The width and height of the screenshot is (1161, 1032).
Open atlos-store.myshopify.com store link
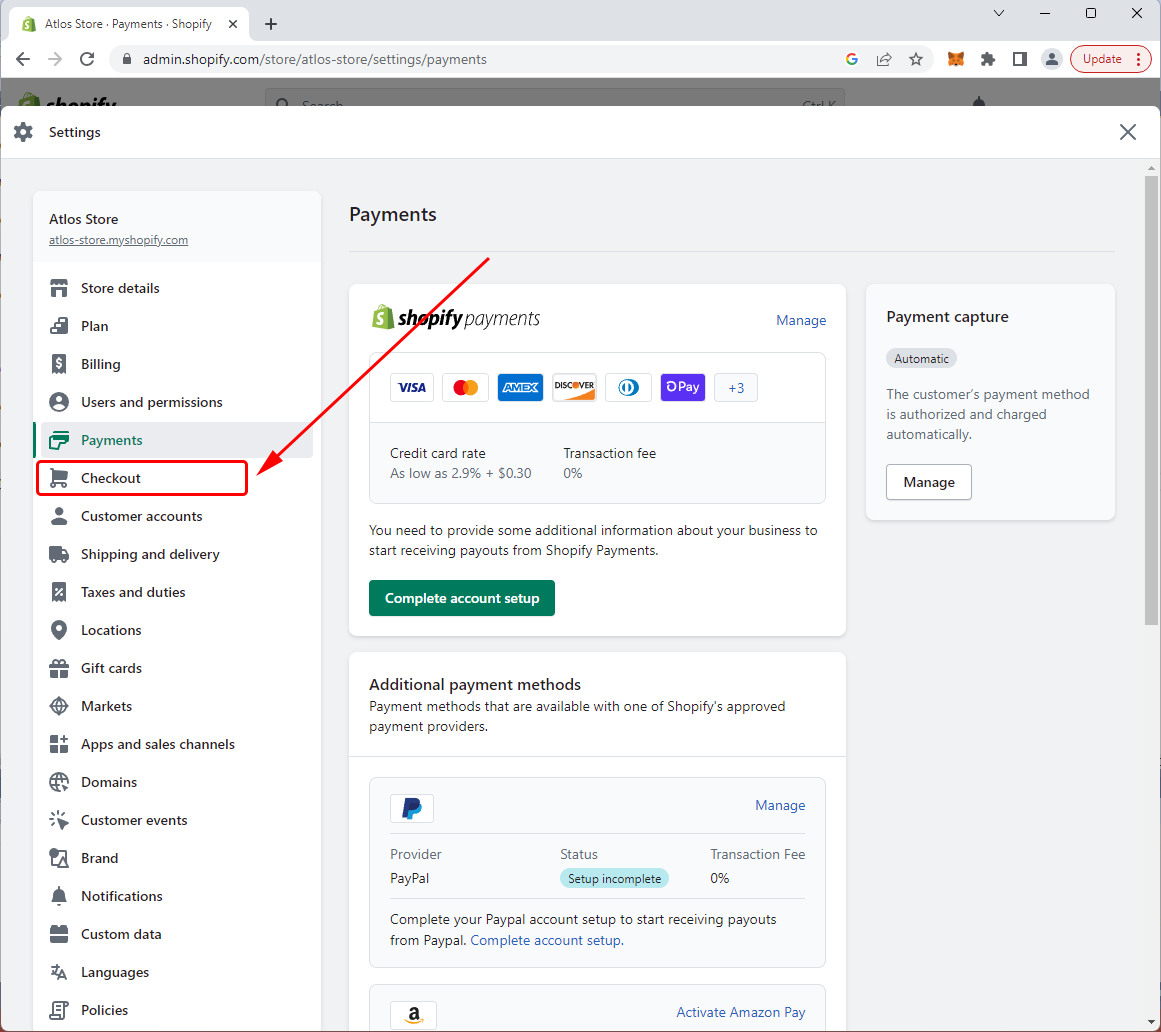point(118,240)
